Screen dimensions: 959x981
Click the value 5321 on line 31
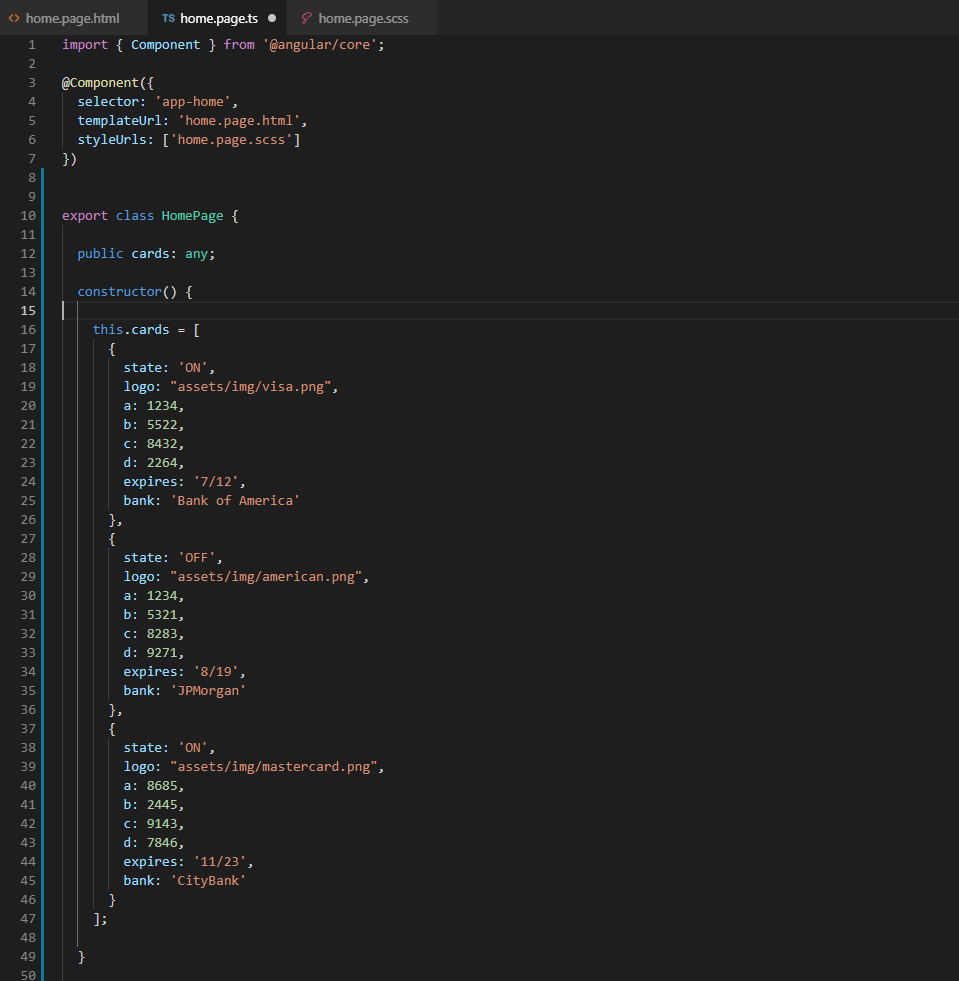pyautogui.click(x=162, y=614)
